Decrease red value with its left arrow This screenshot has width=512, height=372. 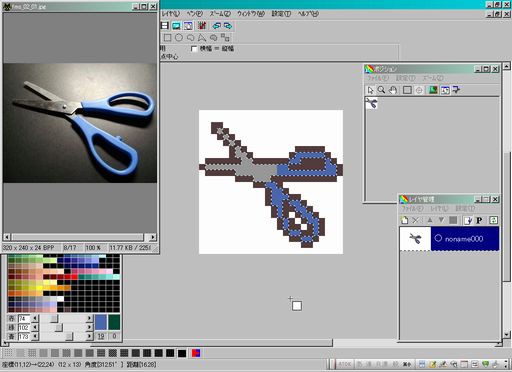coord(35,319)
